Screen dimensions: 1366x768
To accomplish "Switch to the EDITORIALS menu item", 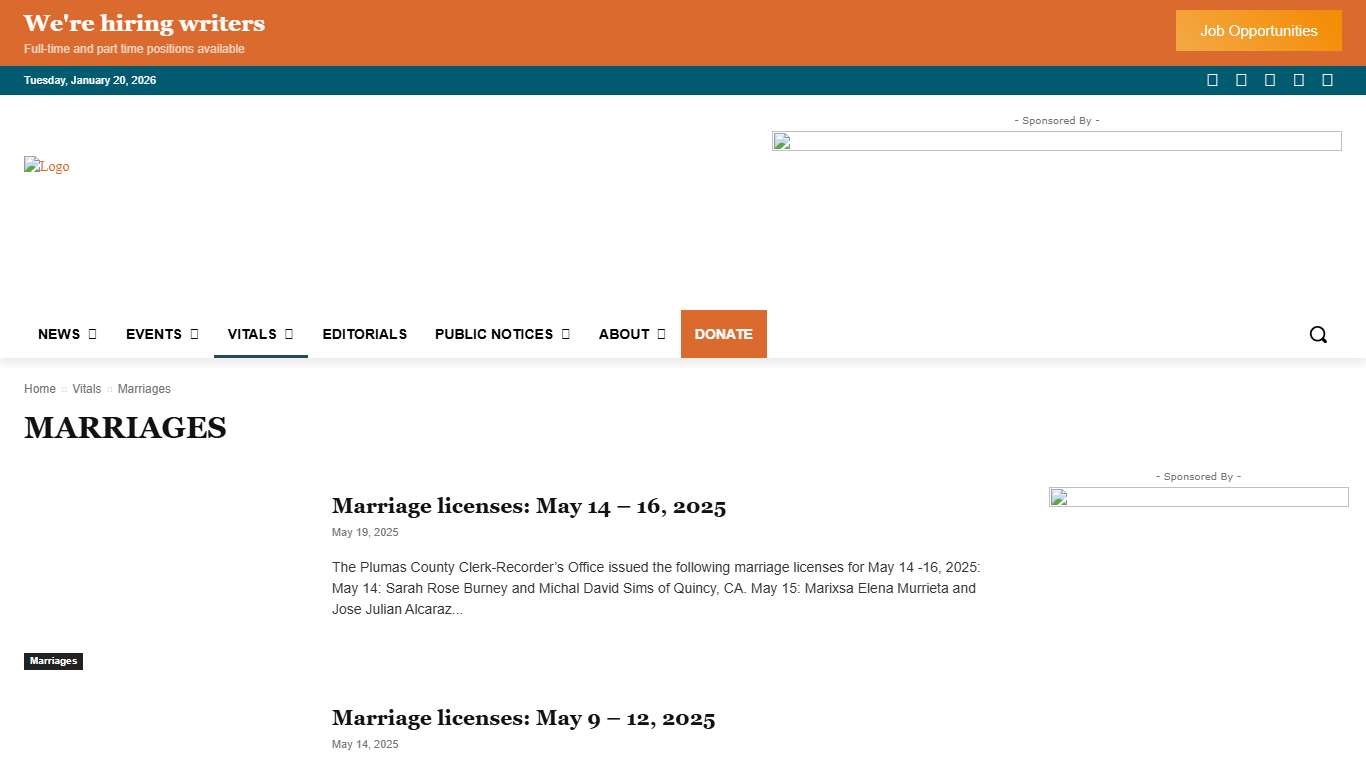I will point(364,334).
